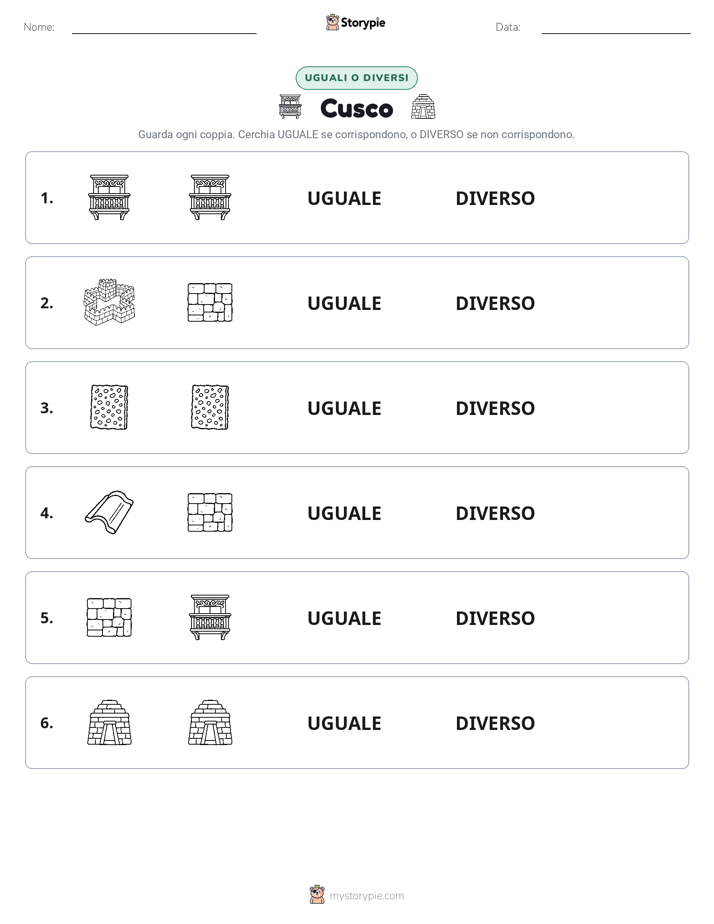
Task: Select the stone wall image in row 2
Action: pos(210,302)
